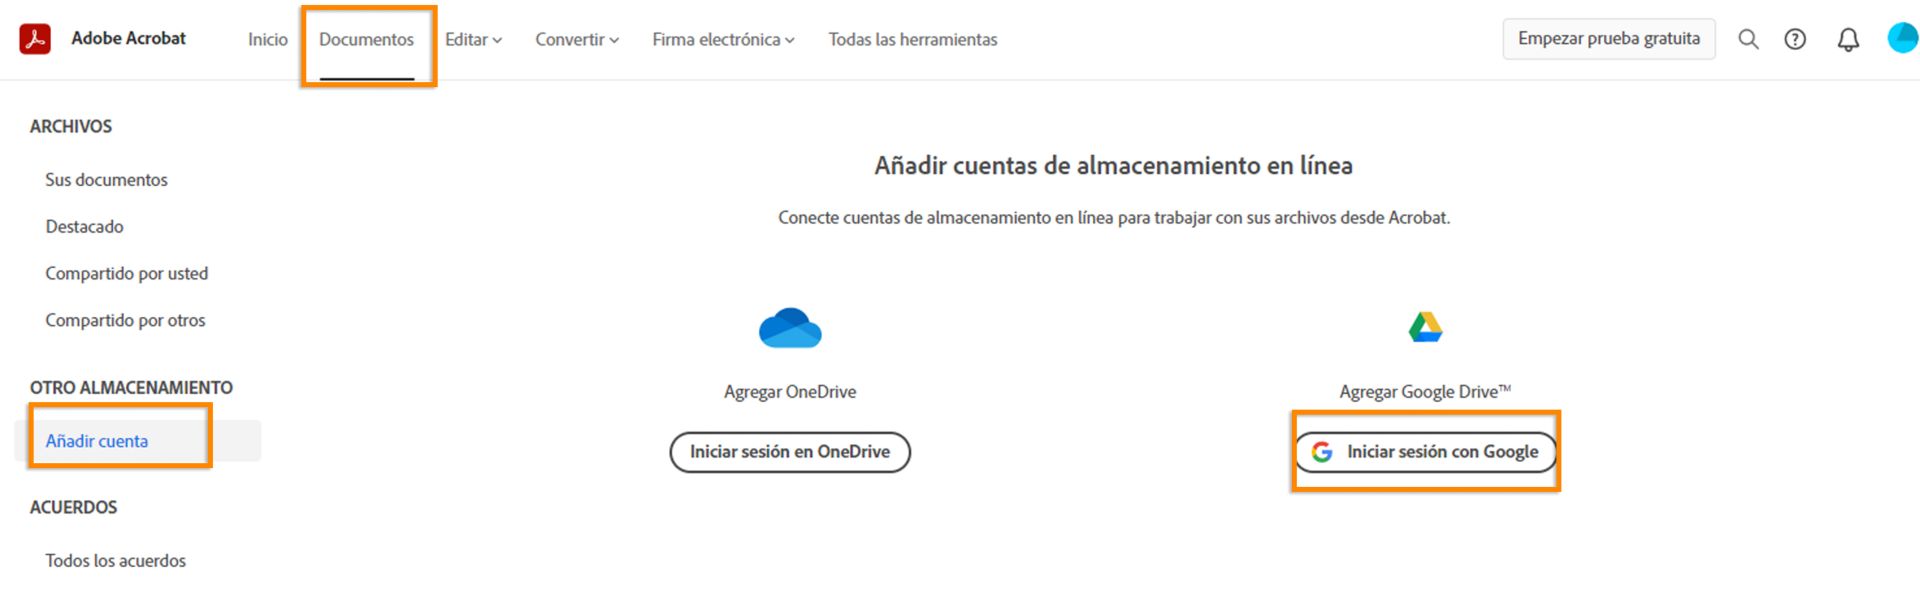
Task: Click the Añadir cuentas de almacenamiento heading
Action: [1113, 166]
